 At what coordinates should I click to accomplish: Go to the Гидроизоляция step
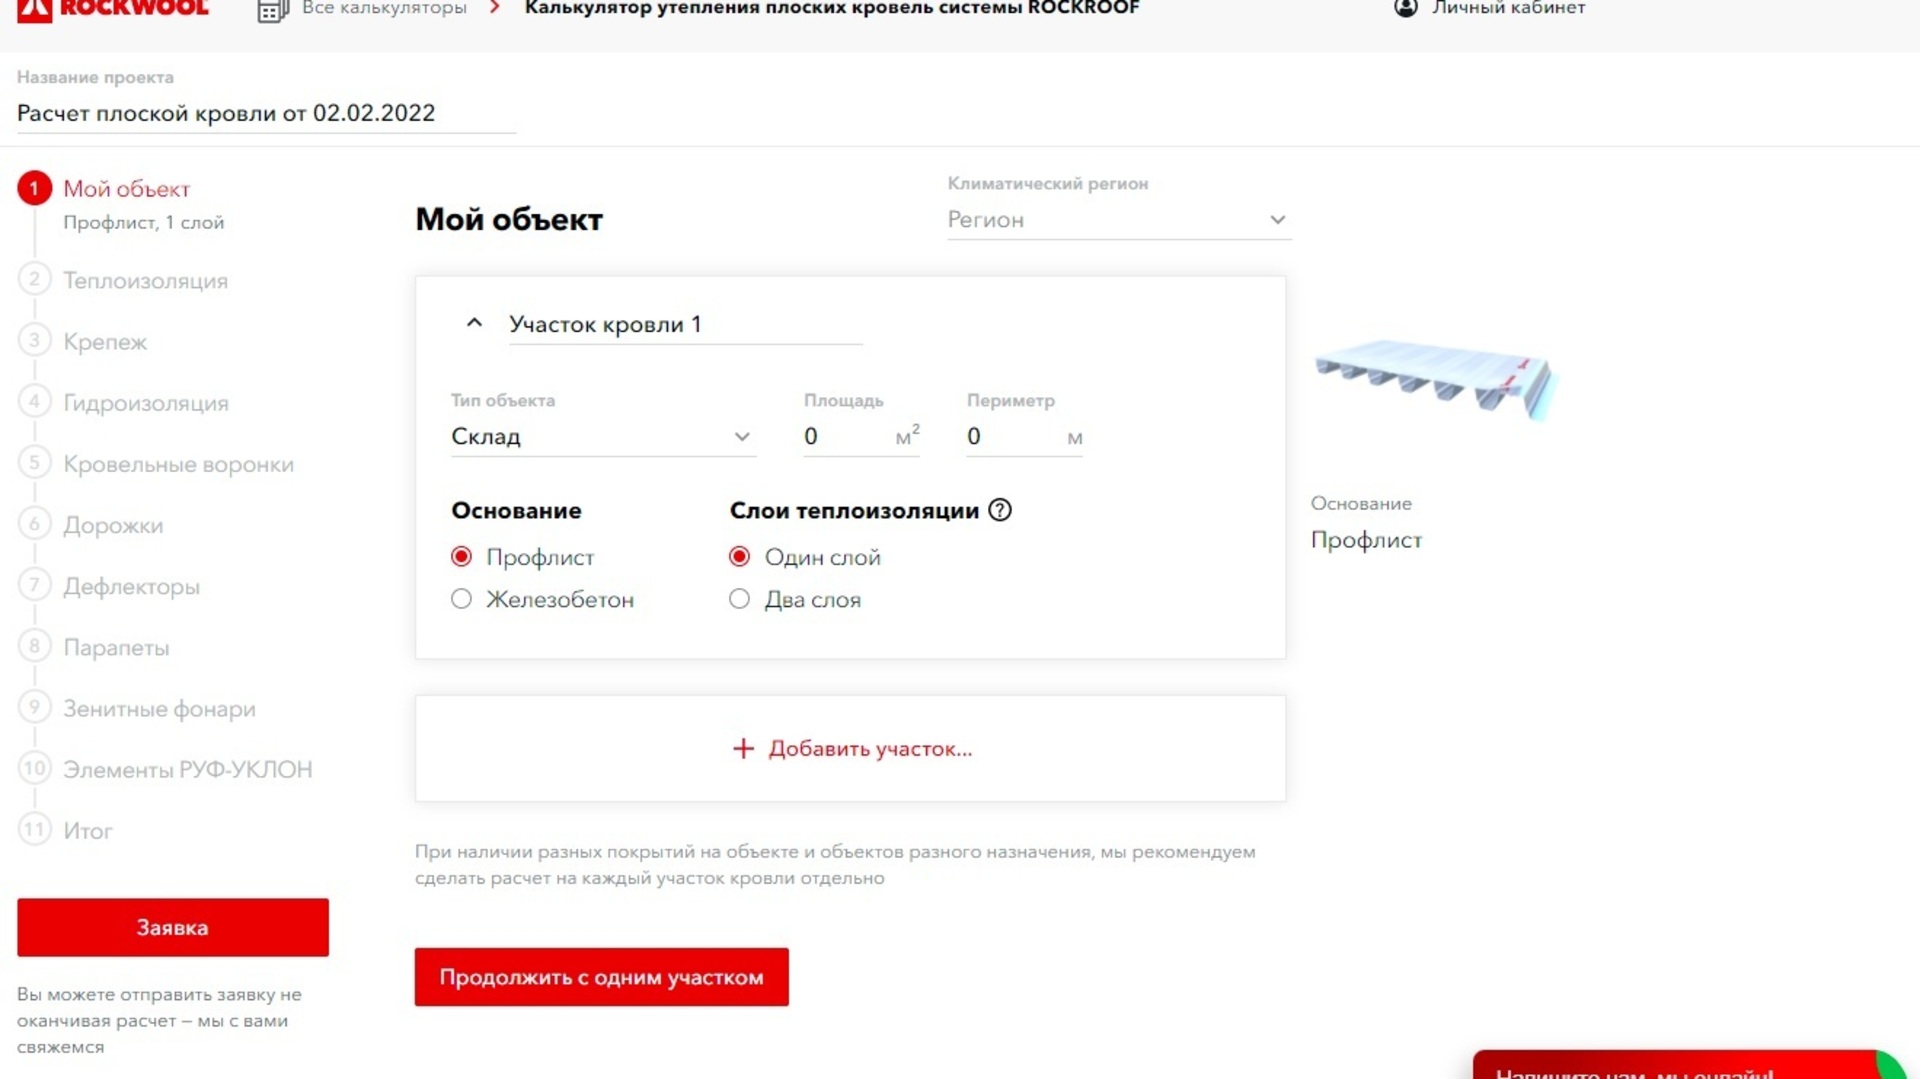click(145, 403)
